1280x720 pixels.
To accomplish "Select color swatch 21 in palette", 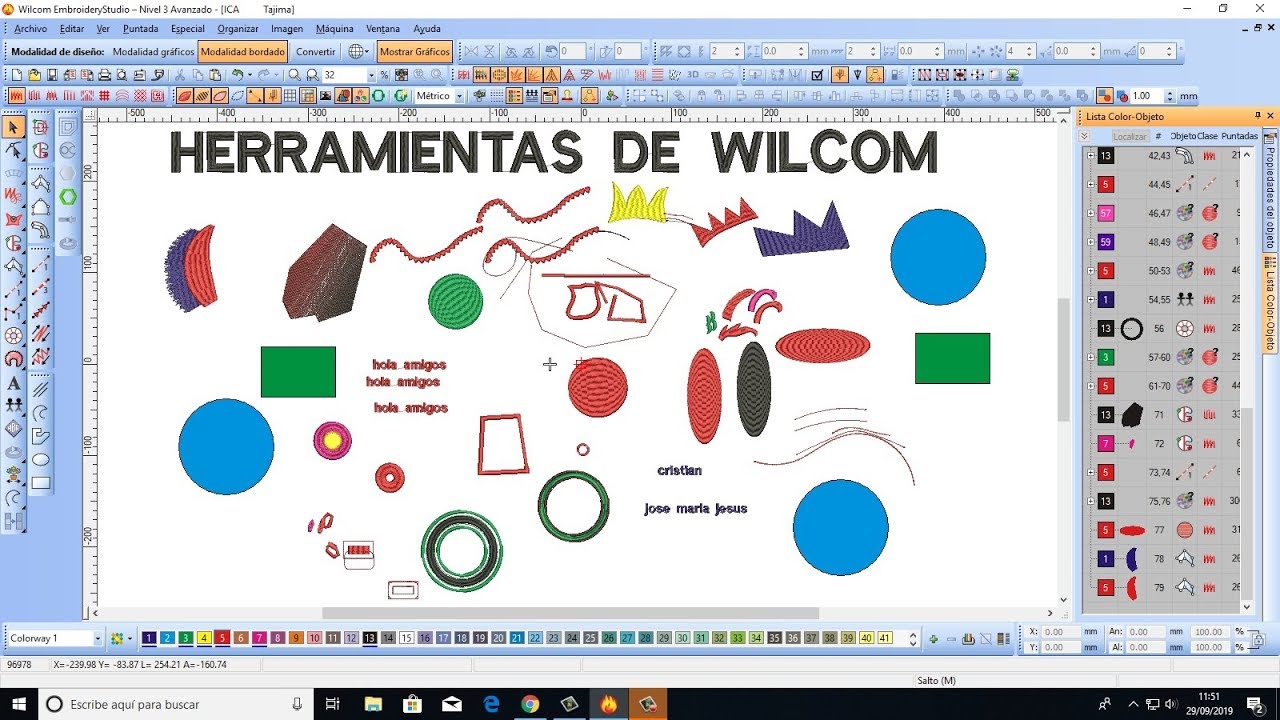I will 516,638.
